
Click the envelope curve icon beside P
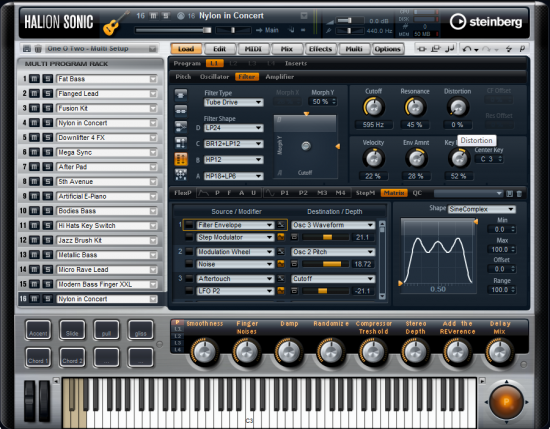[203, 193]
